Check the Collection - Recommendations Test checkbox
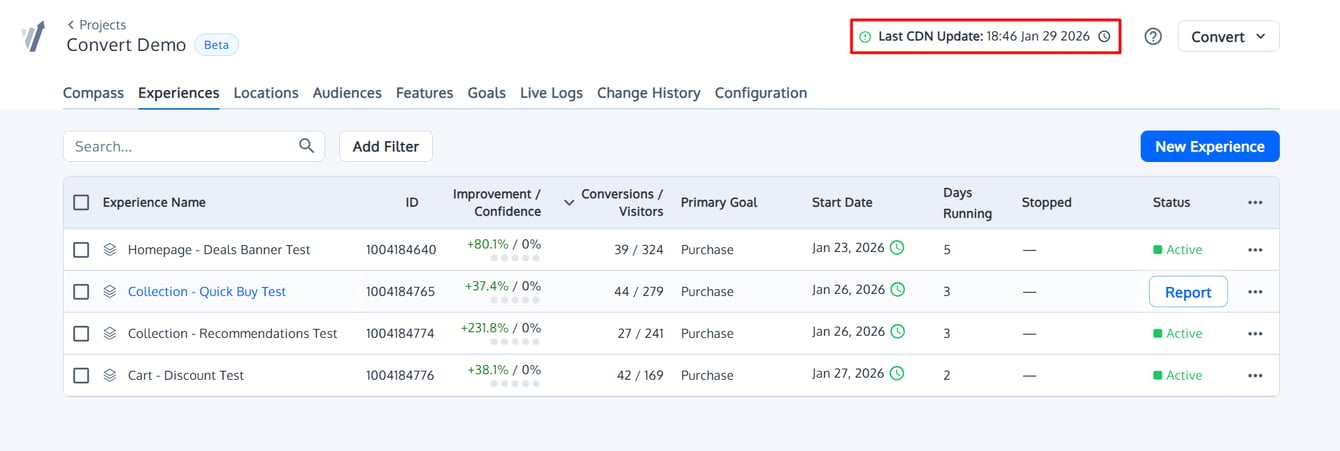Image resolution: width=1340 pixels, height=451 pixels. 81,334
